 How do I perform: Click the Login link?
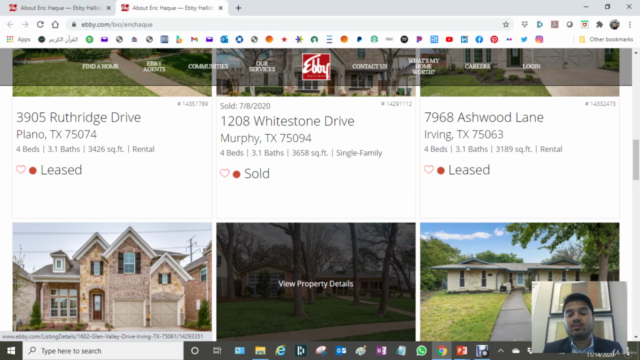click(x=531, y=66)
